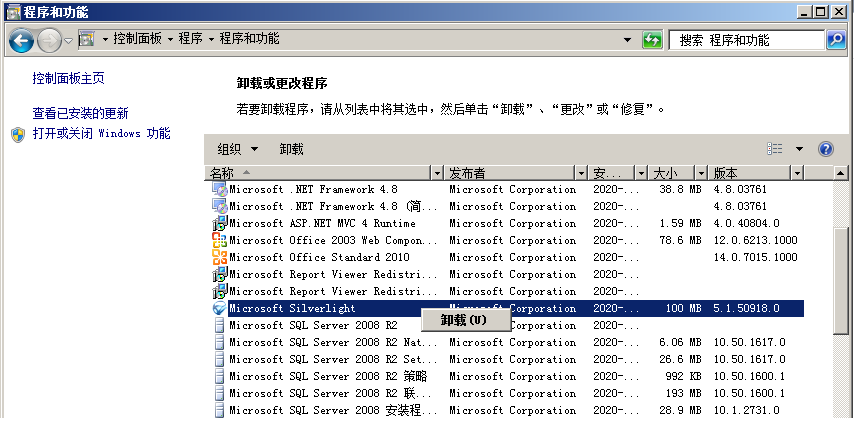Select Microsoft Office Standard 2010 name

click(319, 257)
